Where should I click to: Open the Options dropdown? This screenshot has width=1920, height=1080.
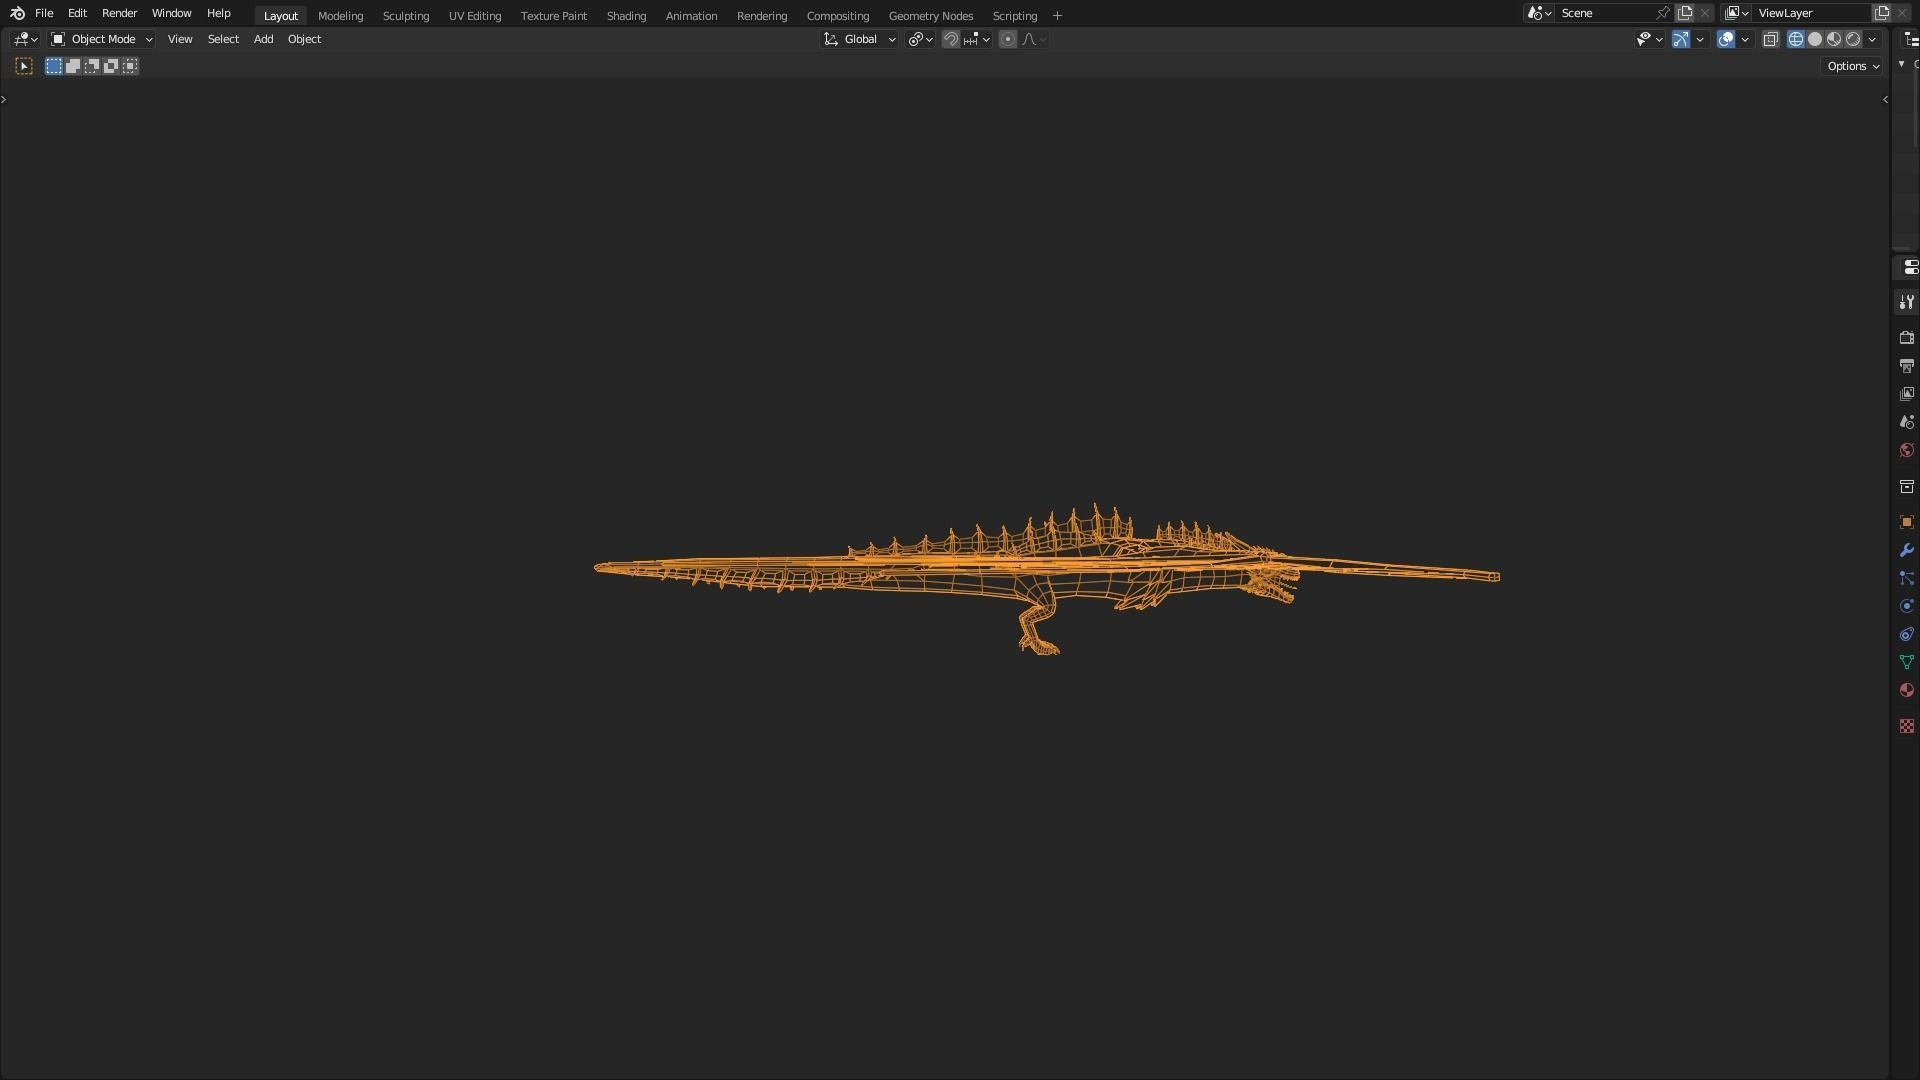coord(1853,66)
